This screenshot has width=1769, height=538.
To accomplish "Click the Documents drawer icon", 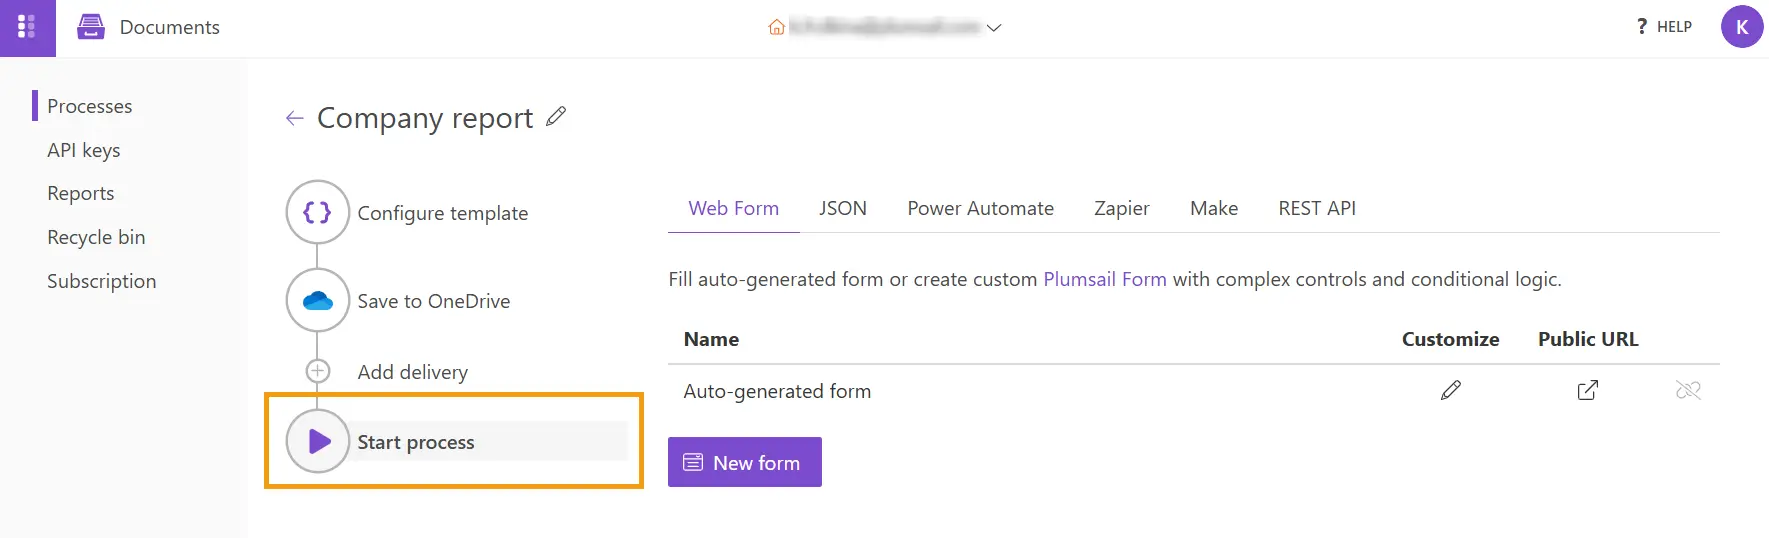I will coord(91,27).
